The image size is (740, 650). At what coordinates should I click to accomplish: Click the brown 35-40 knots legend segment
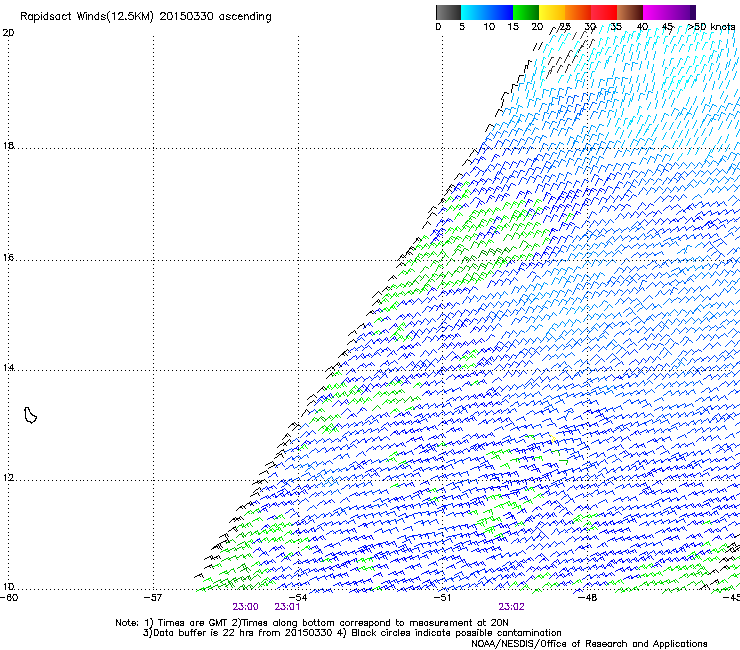pyautogui.click(x=630, y=12)
